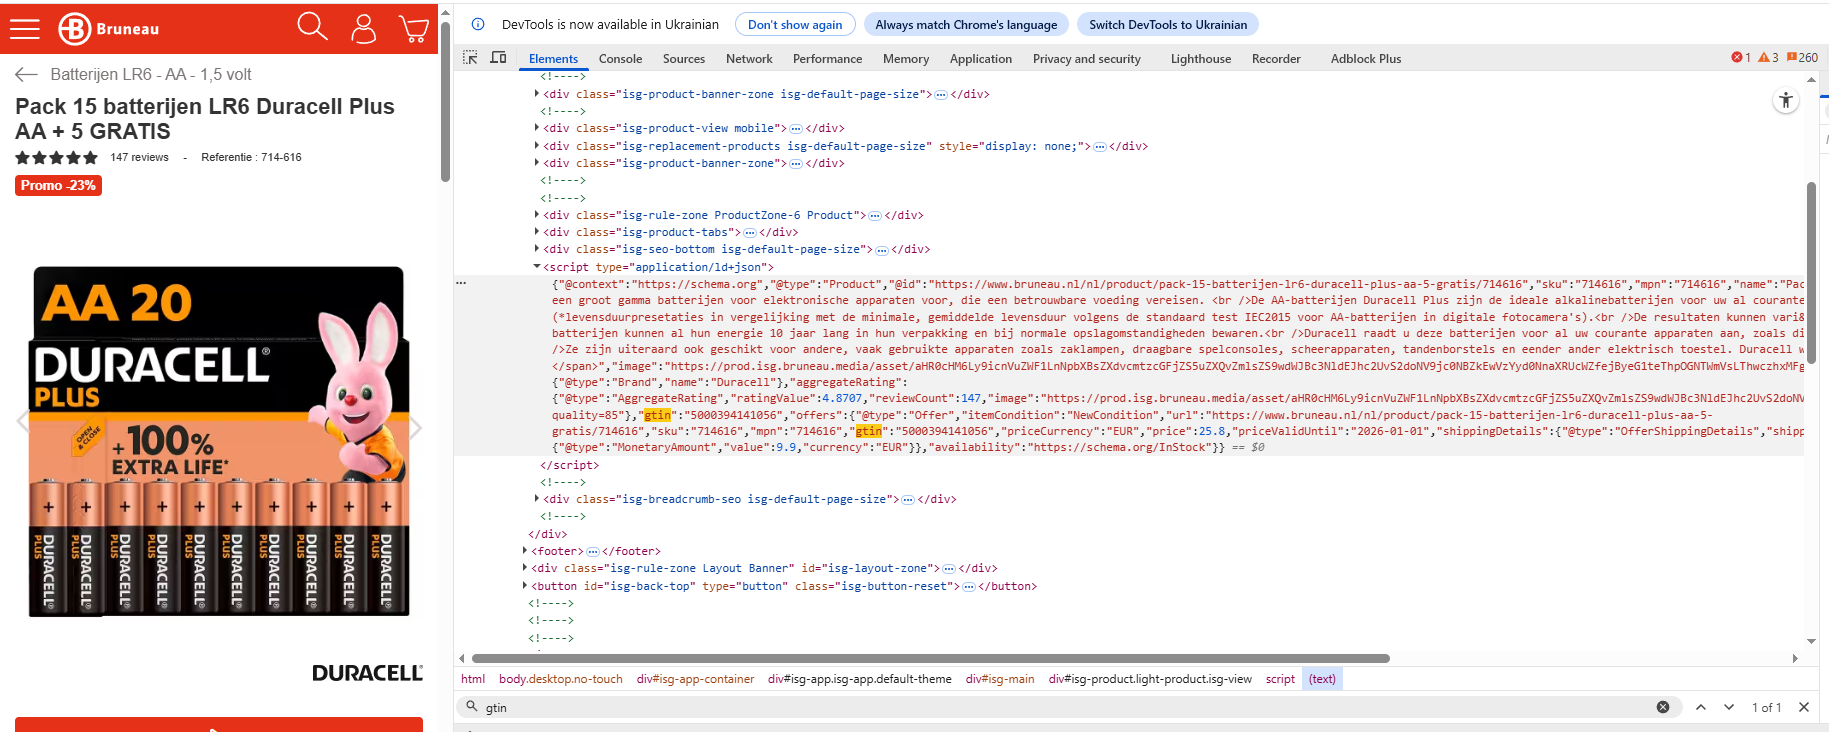Open the user account icon

click(364, 28)
